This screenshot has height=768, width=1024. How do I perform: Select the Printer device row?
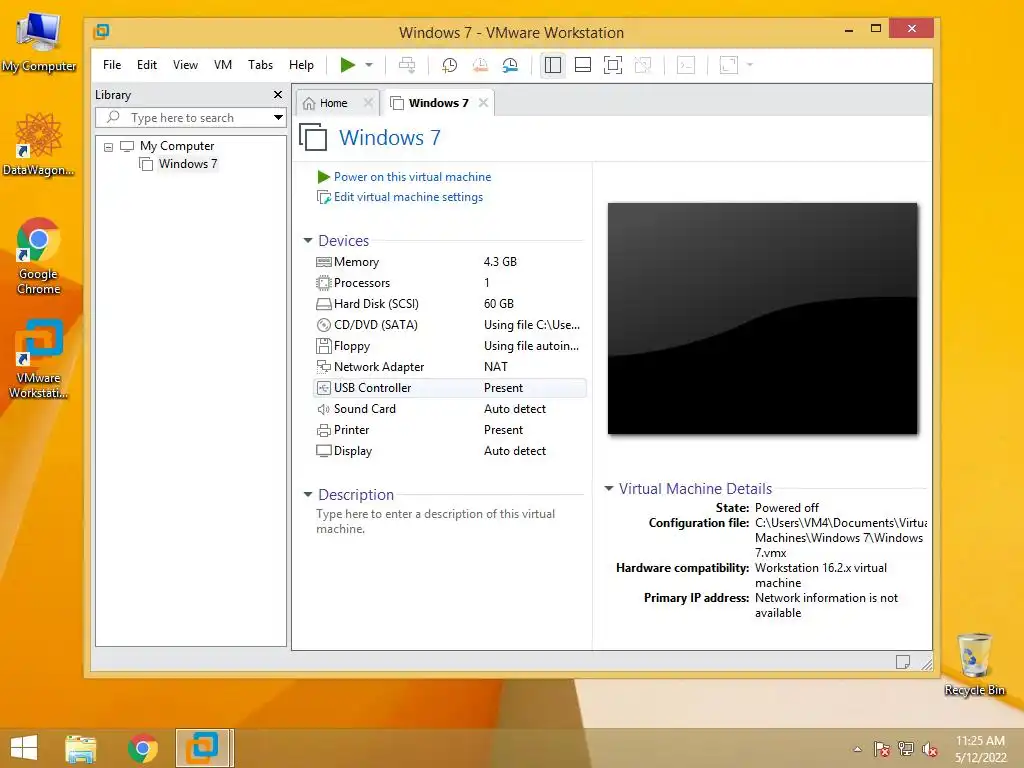[x=450, y=430]
